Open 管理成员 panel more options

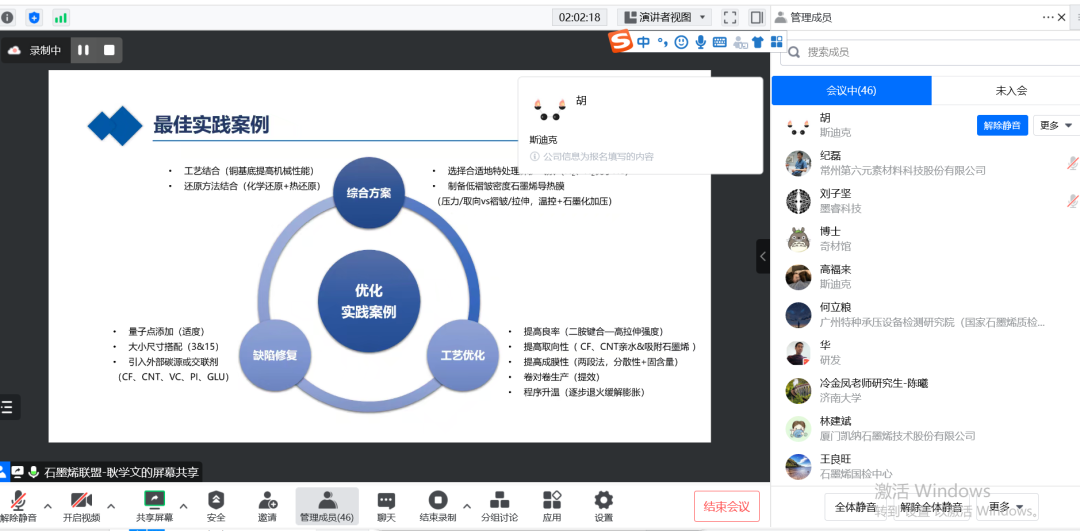click(x=1048, y=17)
